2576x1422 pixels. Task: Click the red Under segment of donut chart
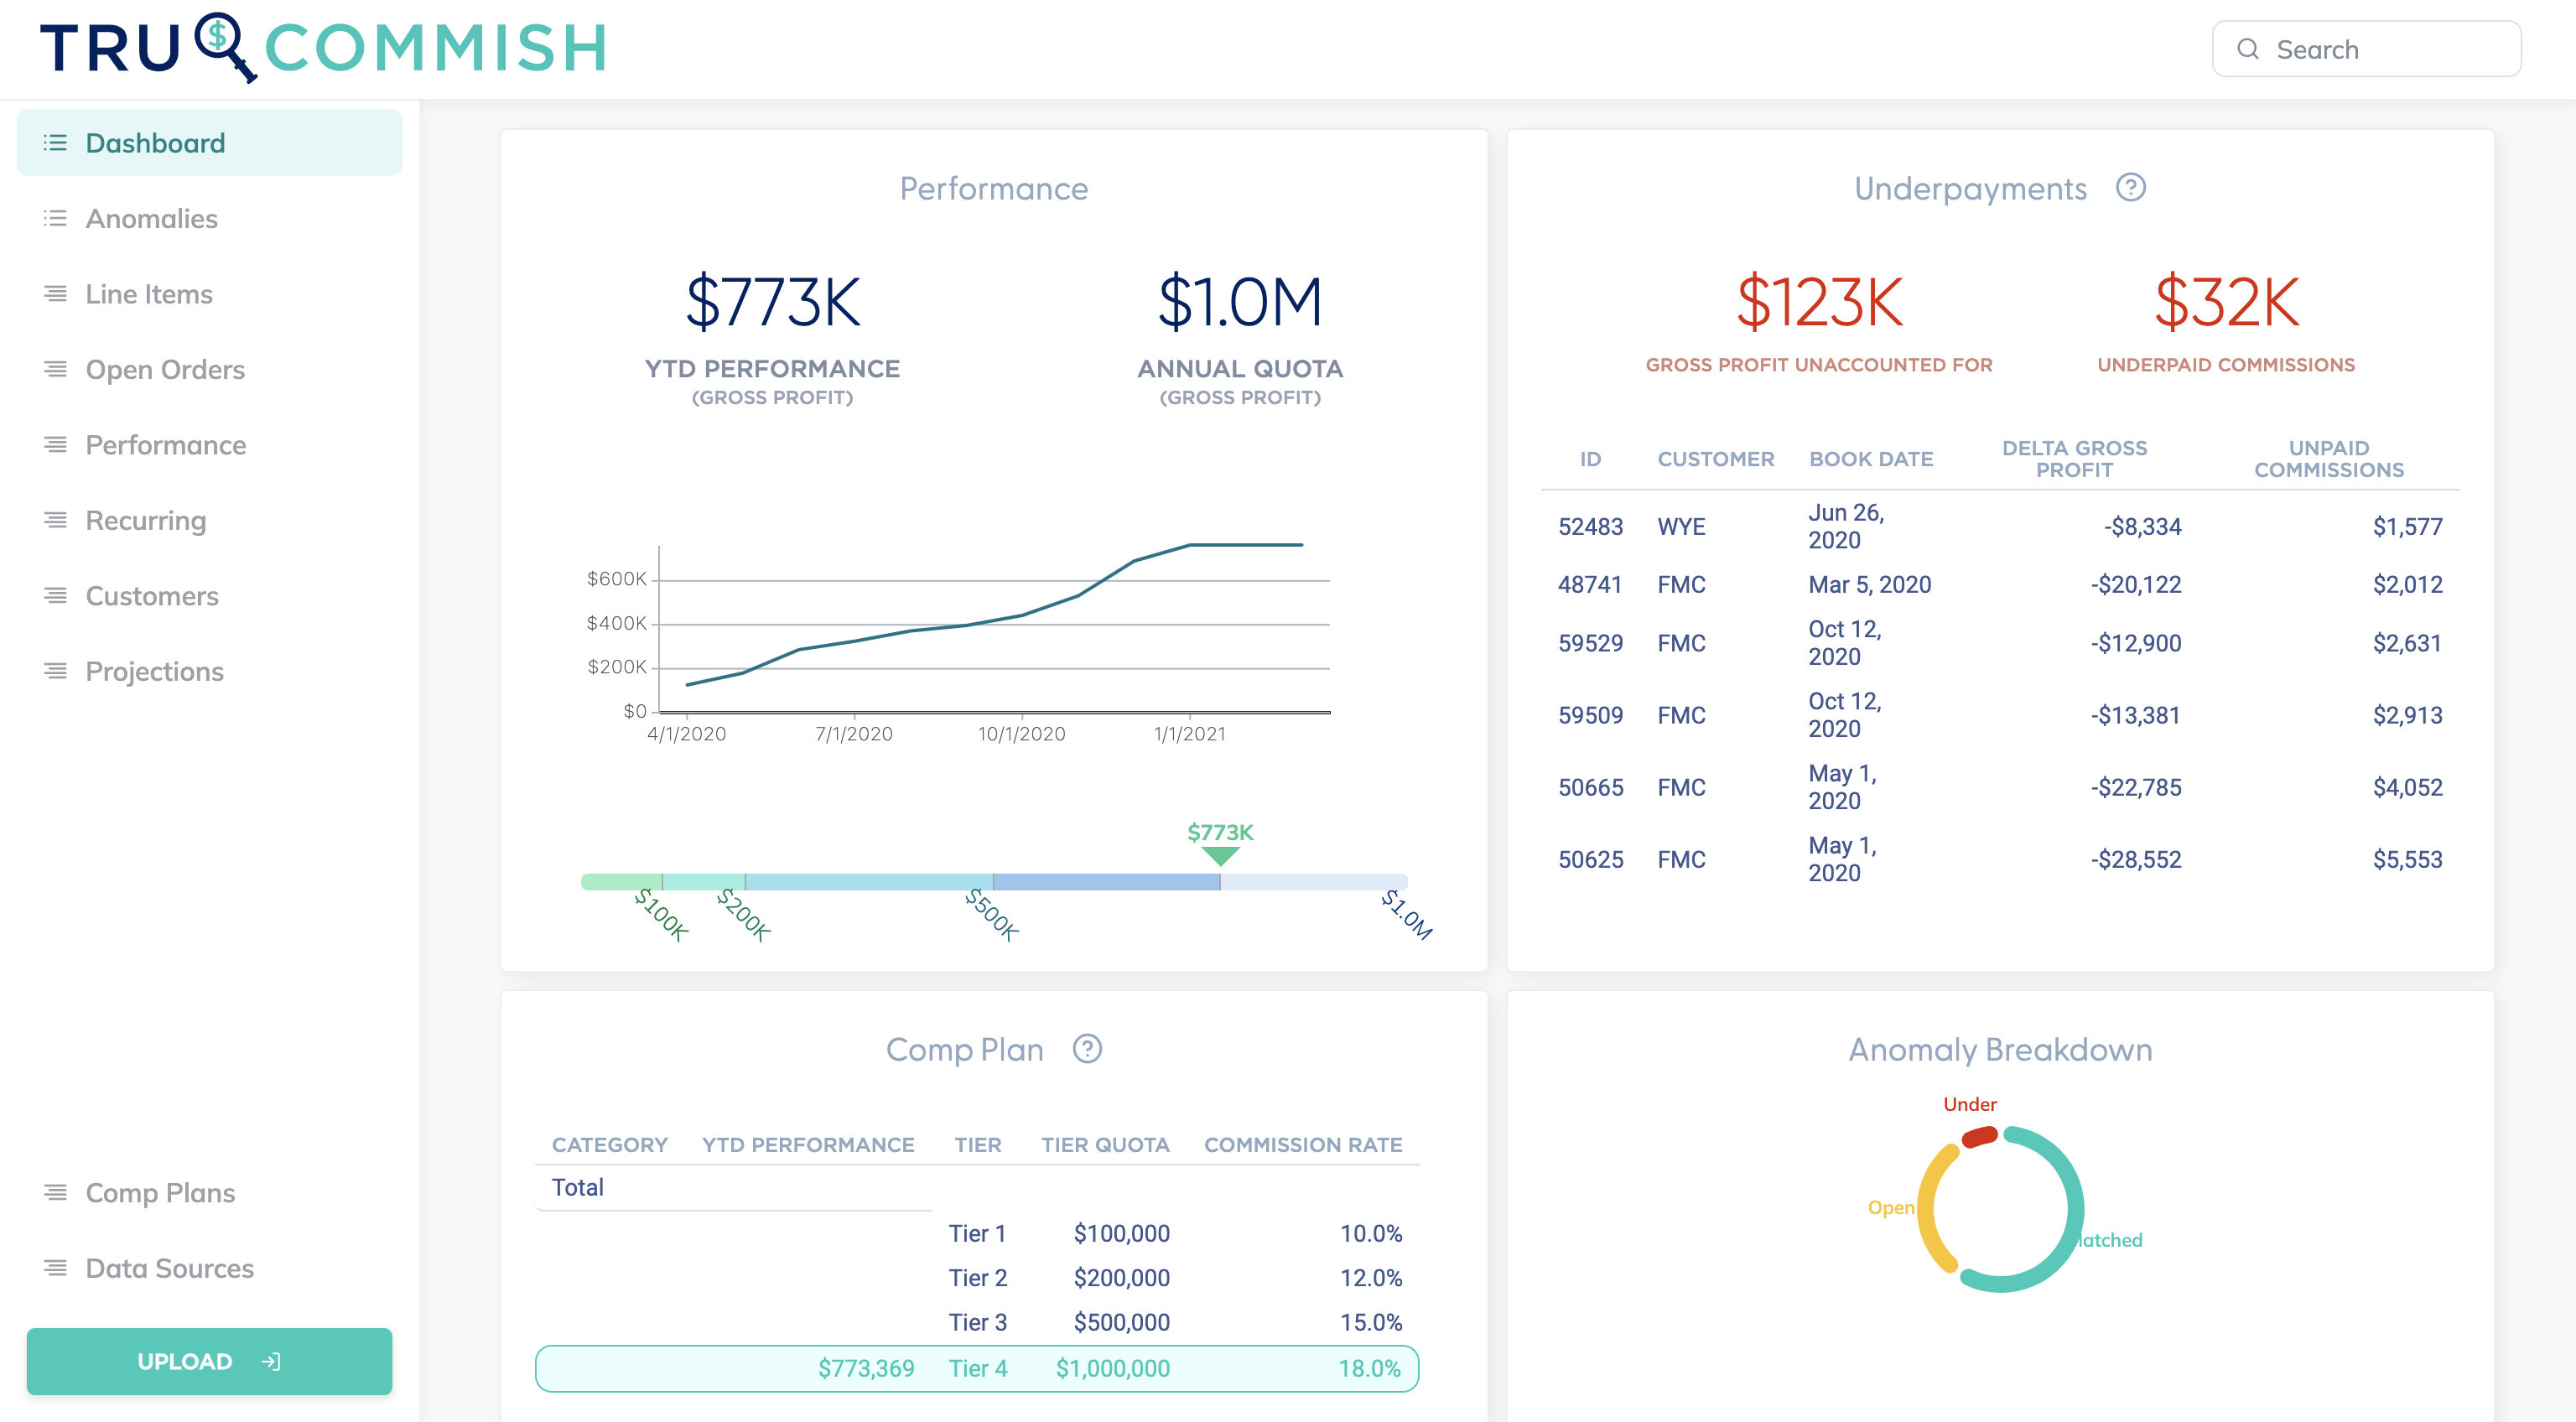pyautogui.click(x=1979, y=1137)
